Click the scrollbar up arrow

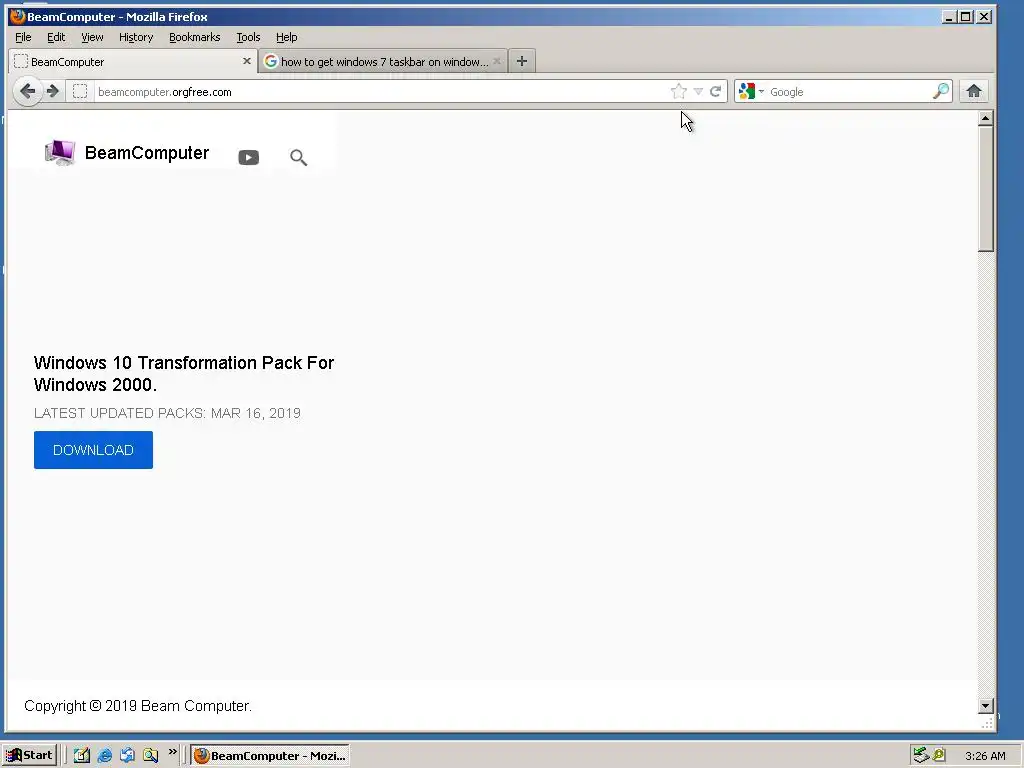pos(985,118)
